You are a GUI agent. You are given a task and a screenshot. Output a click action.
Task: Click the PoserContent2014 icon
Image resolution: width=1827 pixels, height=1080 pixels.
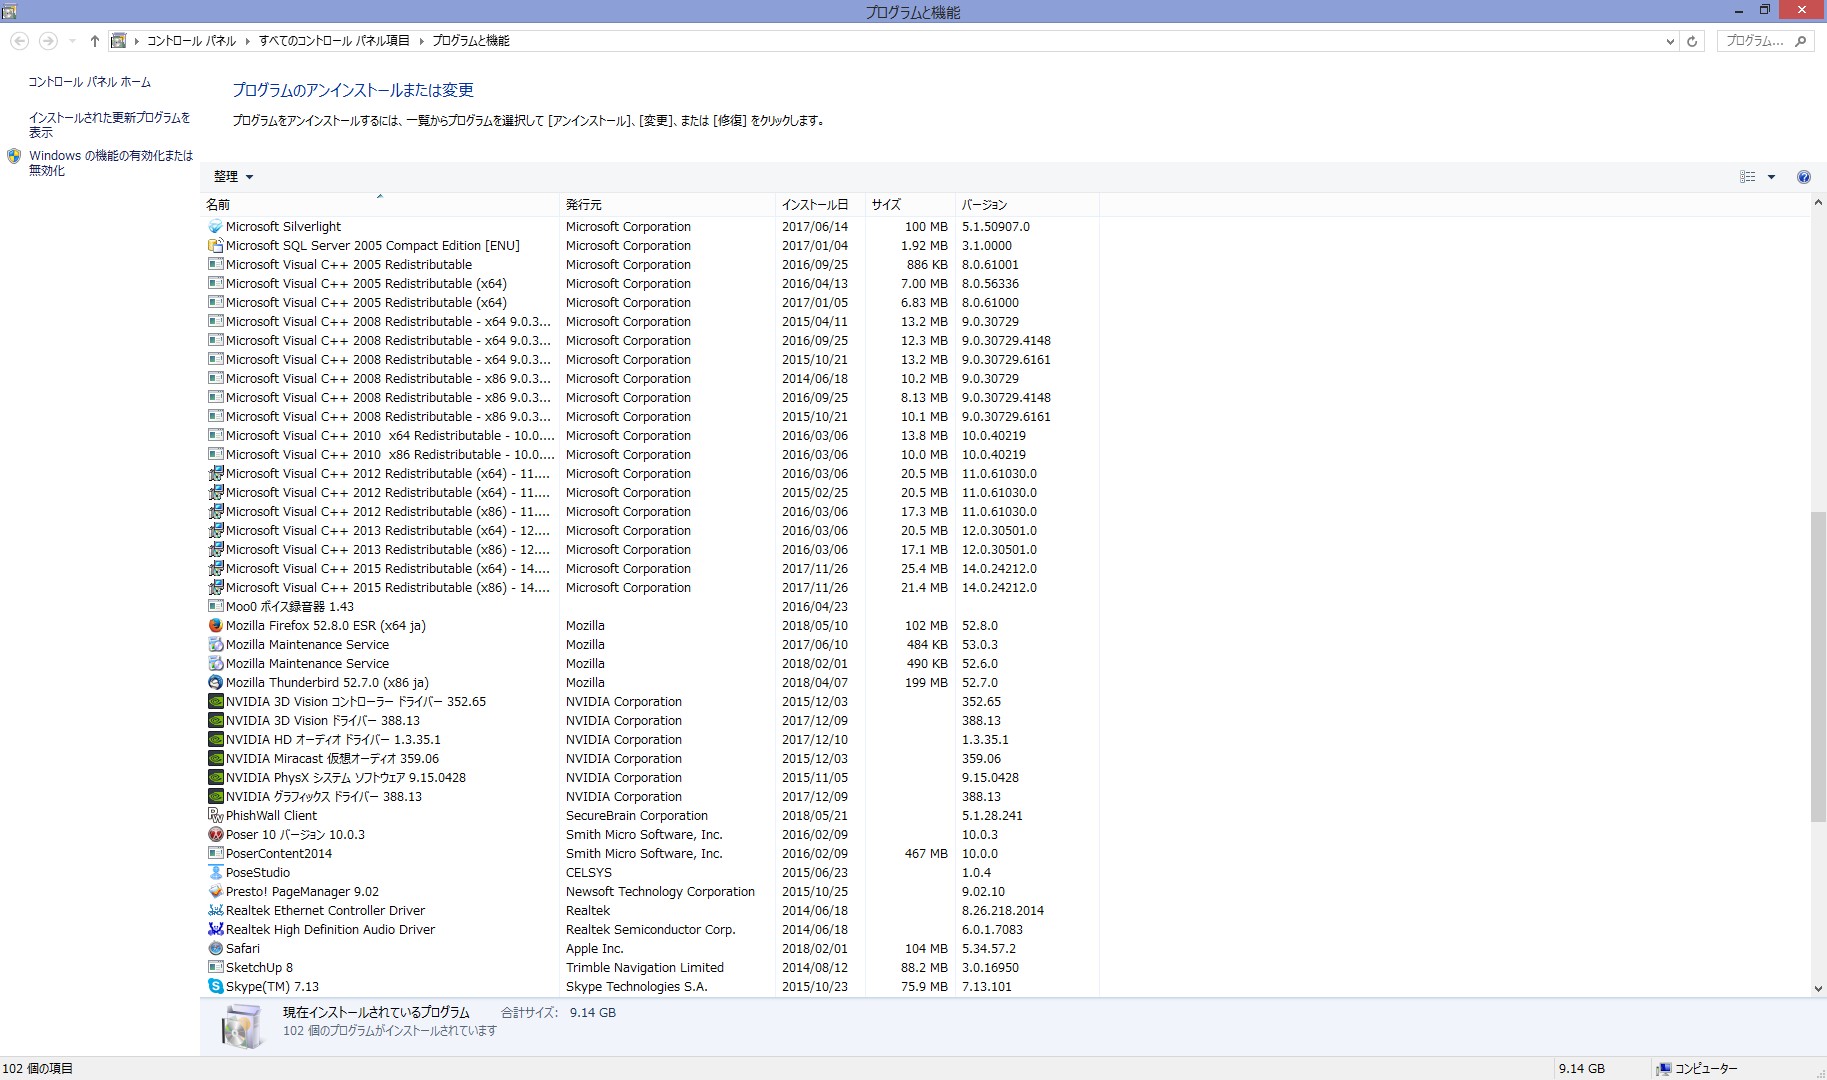[215, 854]
